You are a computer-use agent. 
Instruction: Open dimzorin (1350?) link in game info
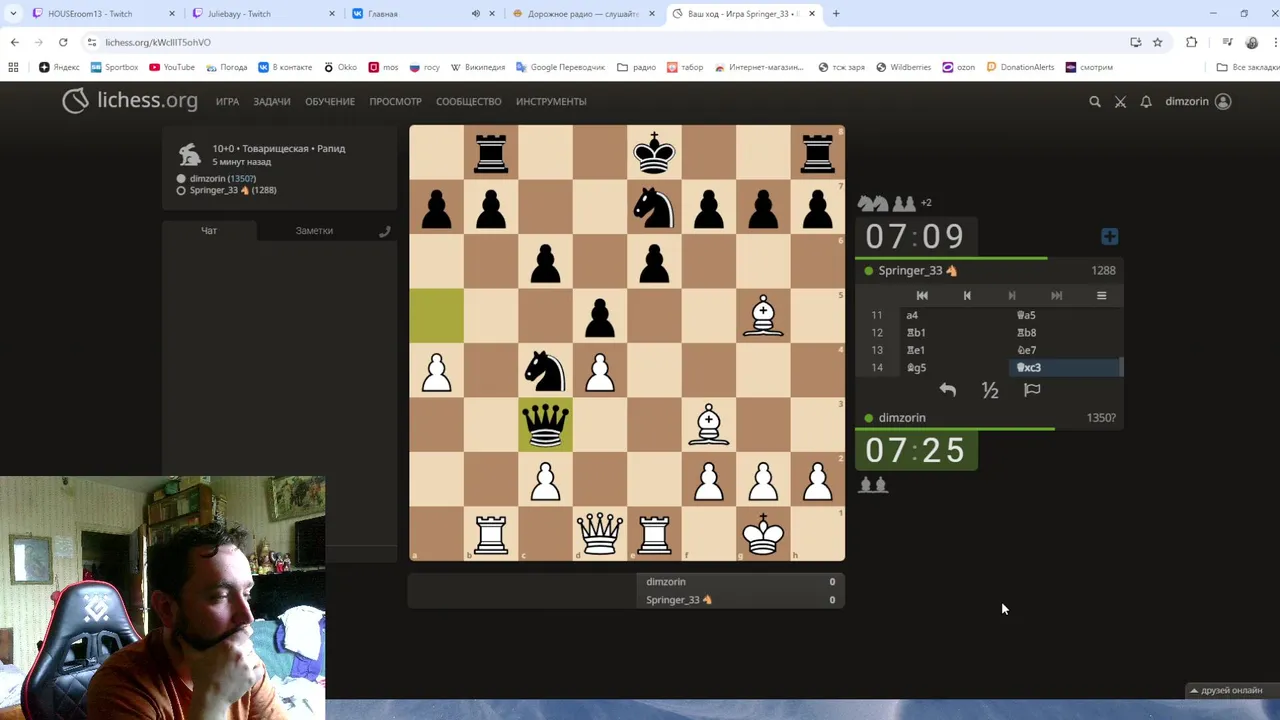point(222,179)
